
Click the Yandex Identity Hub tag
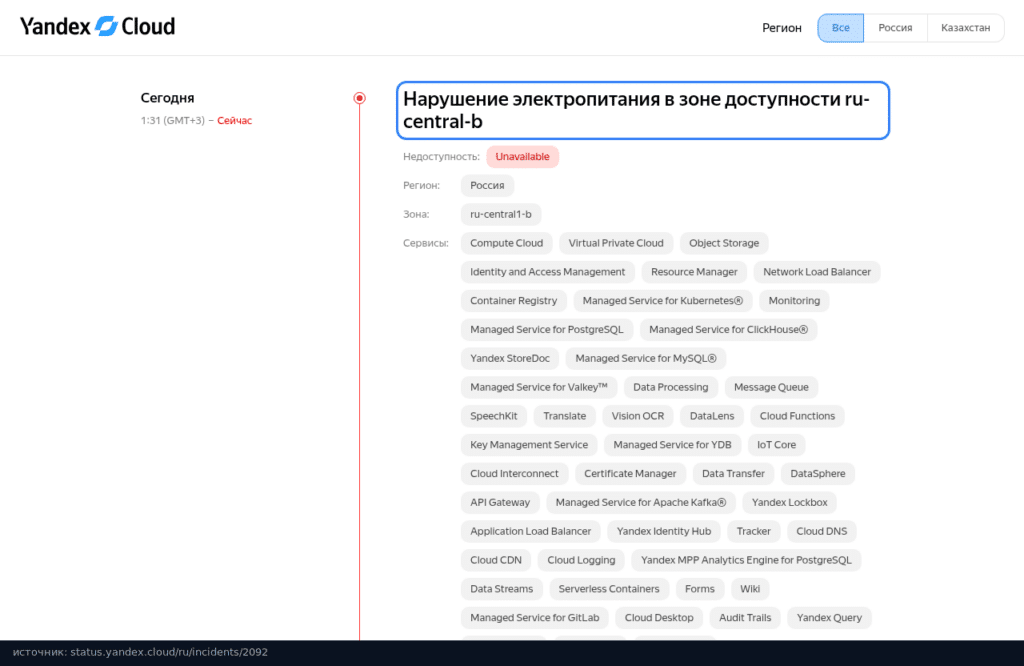click(664, 530)
